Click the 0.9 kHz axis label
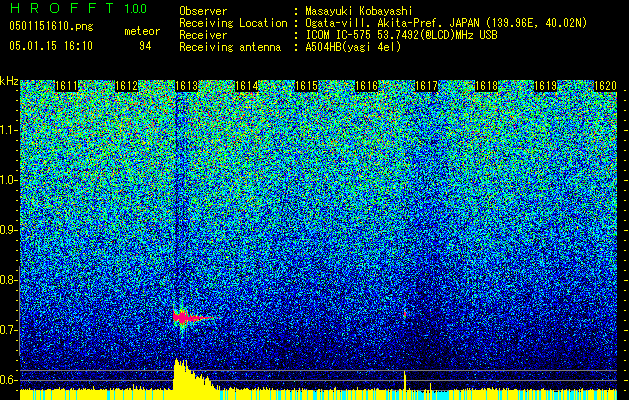The height and width of the screenshot is (400, 629). tap(8, 230)
